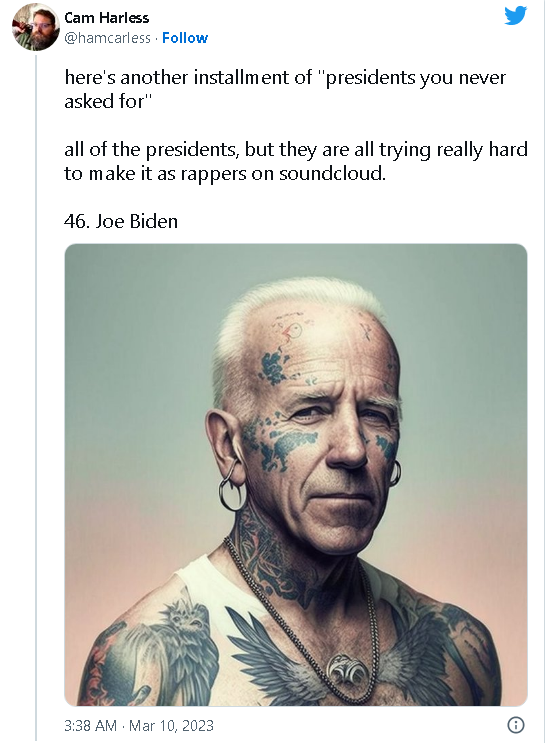
Task: Click the "46. Joe Biden" caption line
Action: 121,221
